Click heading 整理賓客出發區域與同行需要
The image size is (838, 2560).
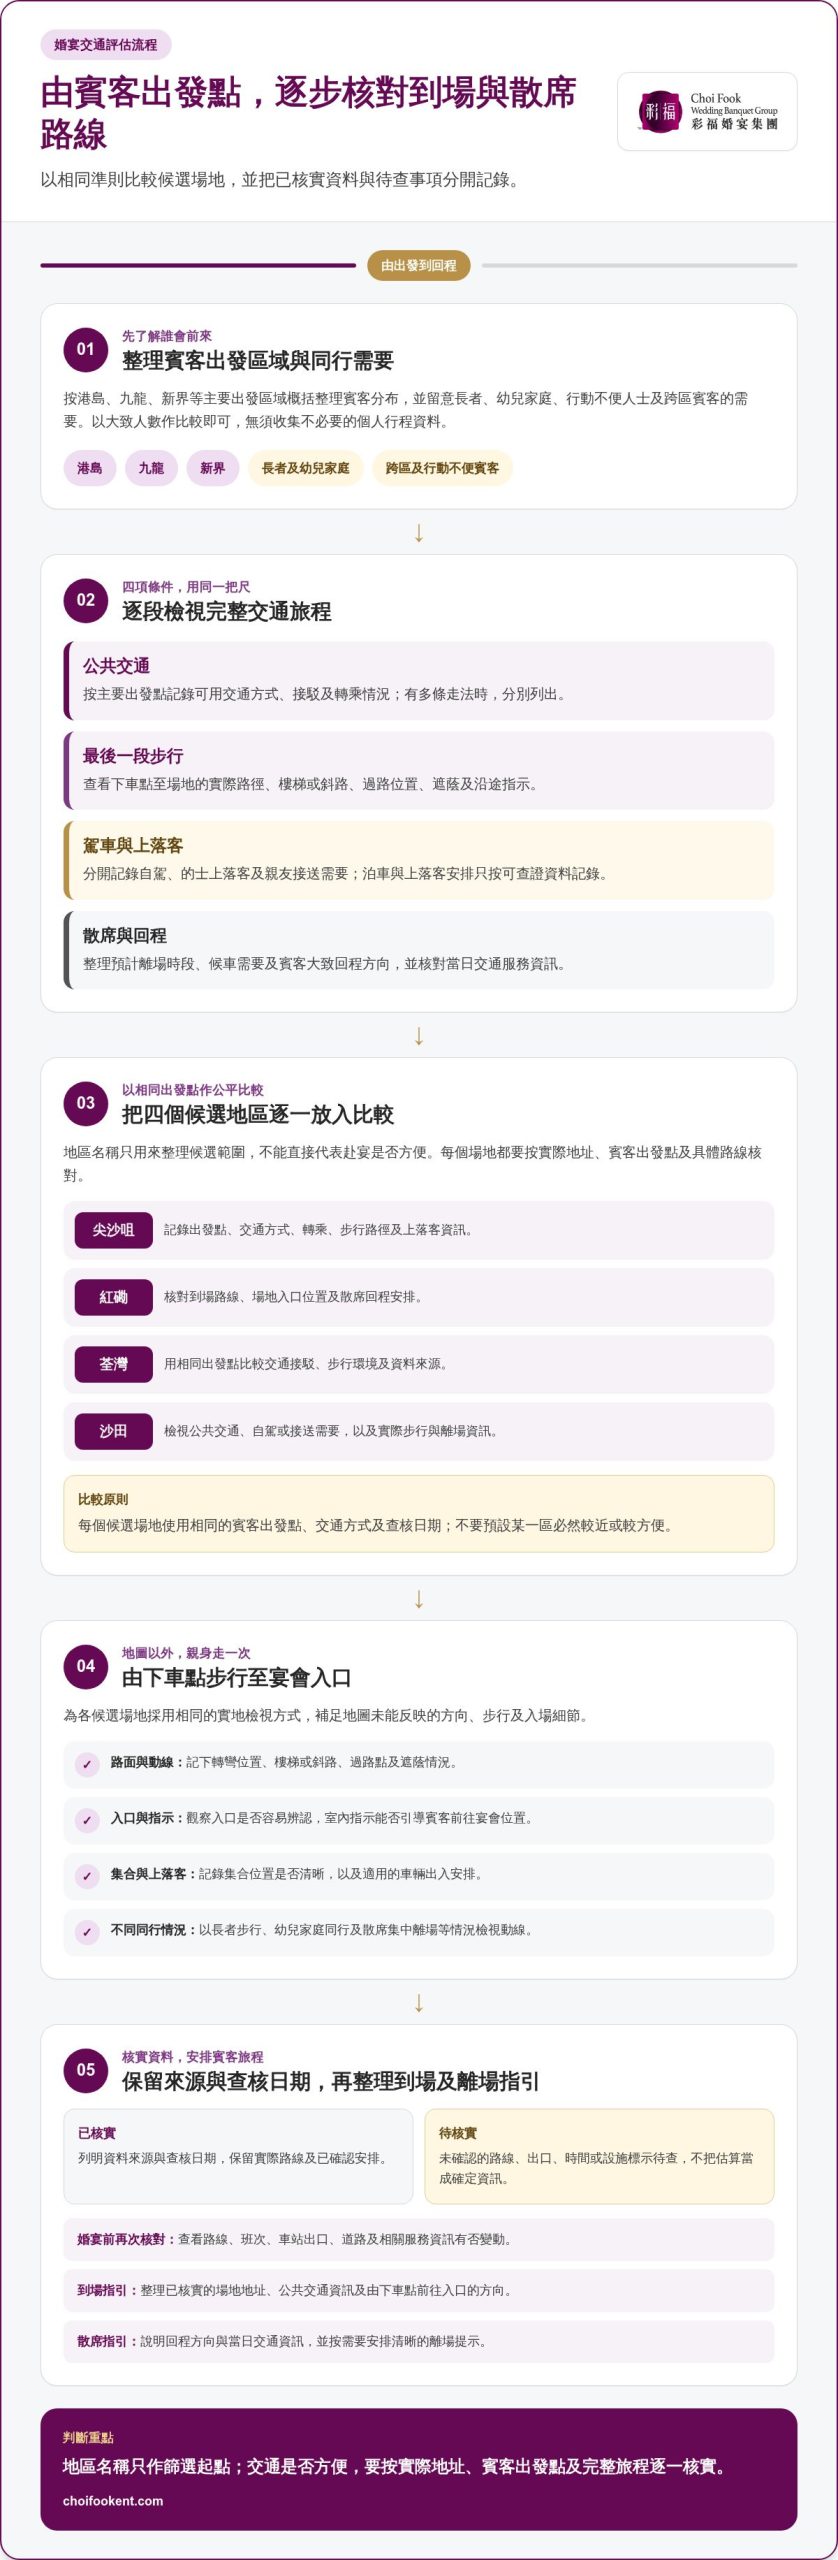(x=258, y=361)
